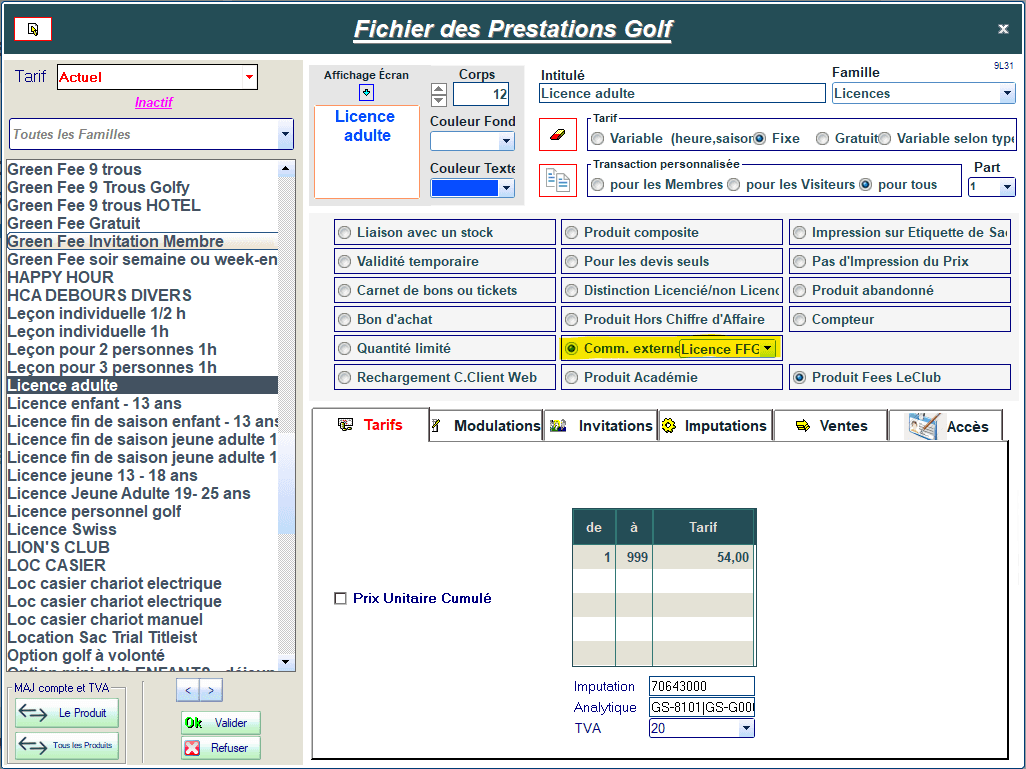The image size is (1026, 769).
Task: Check the Prix Unitaire Cumulé checkbox
Action: click(x=340, y=598)
